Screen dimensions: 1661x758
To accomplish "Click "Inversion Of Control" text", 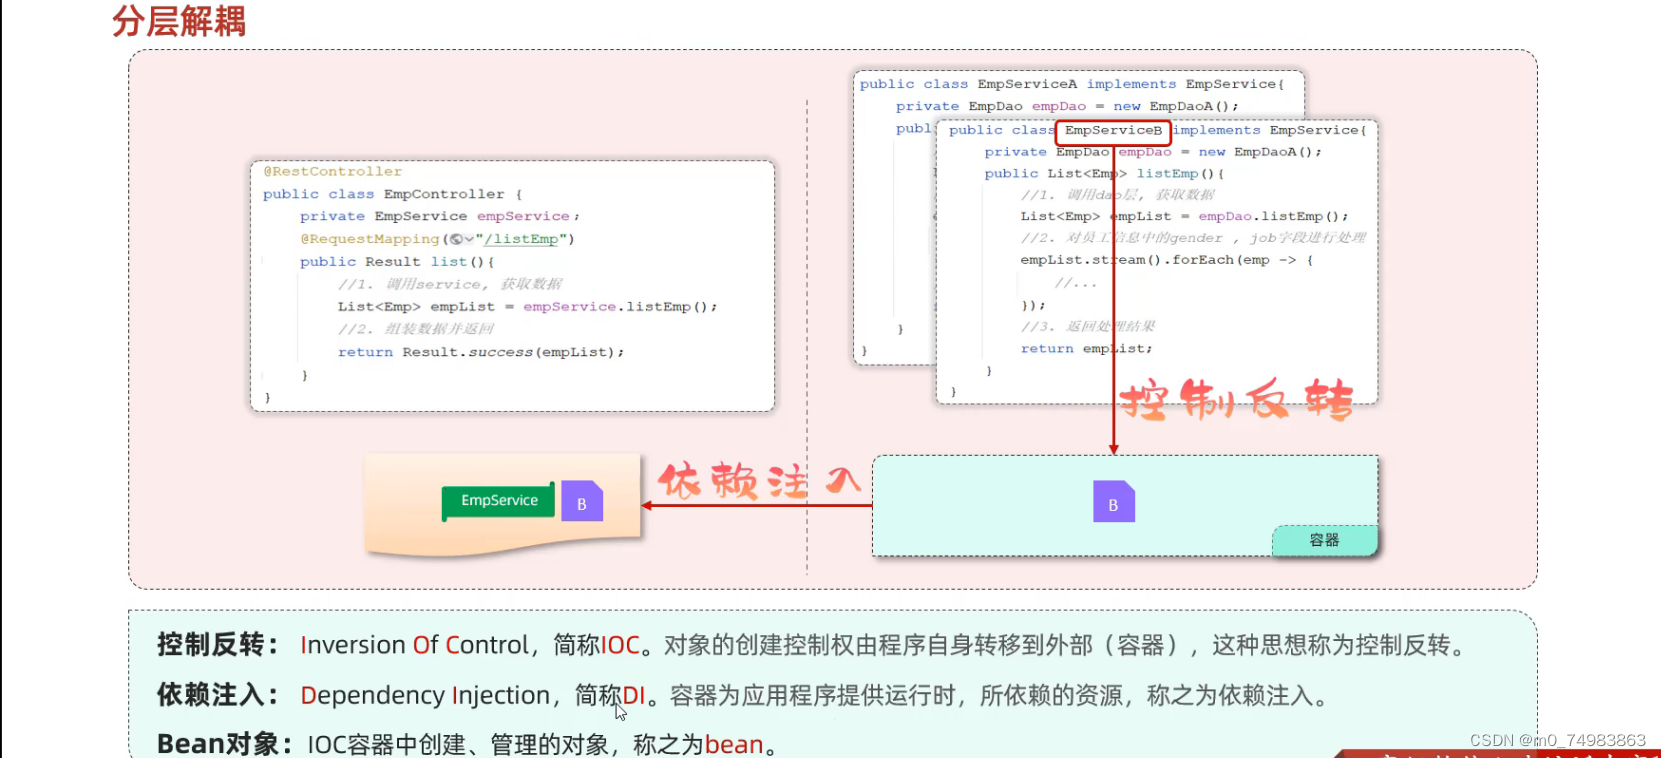I will [414, 645].
